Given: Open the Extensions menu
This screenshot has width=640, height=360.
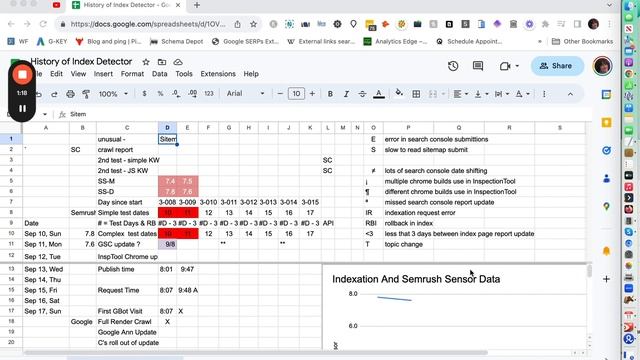Looking at the screenshot, I should [x=218, y=74].
